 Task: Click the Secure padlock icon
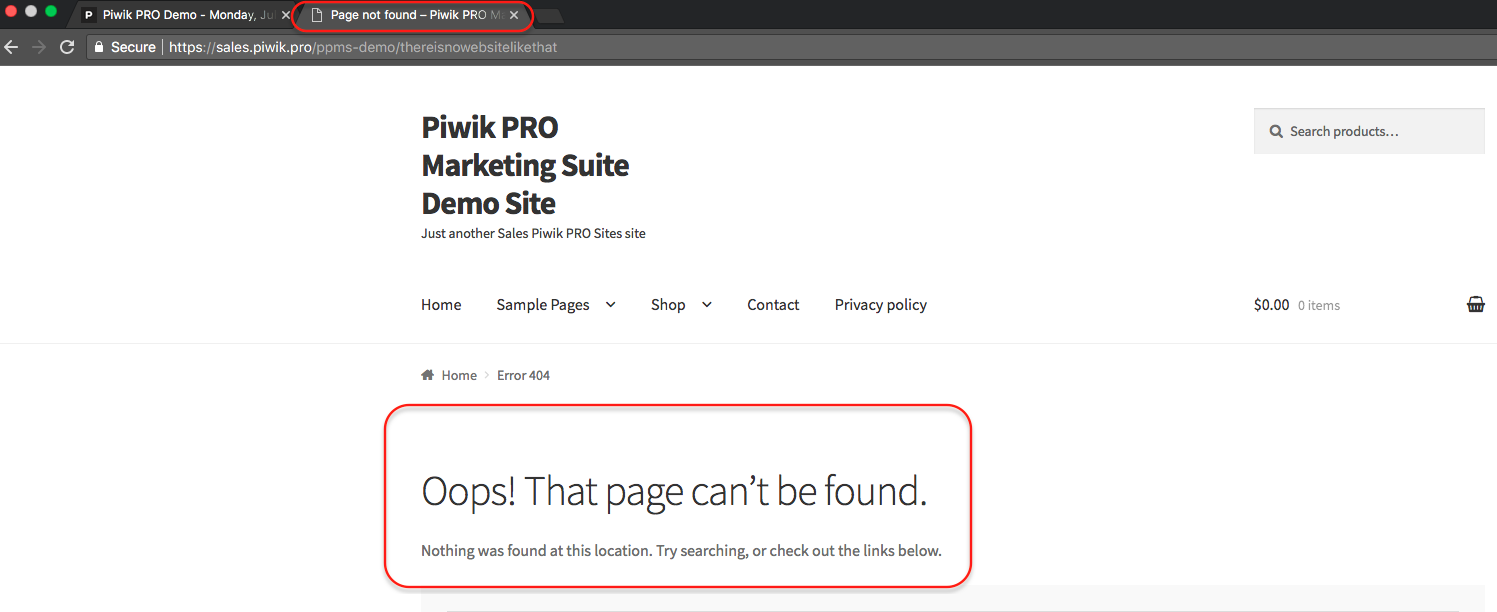click(98, 47)
